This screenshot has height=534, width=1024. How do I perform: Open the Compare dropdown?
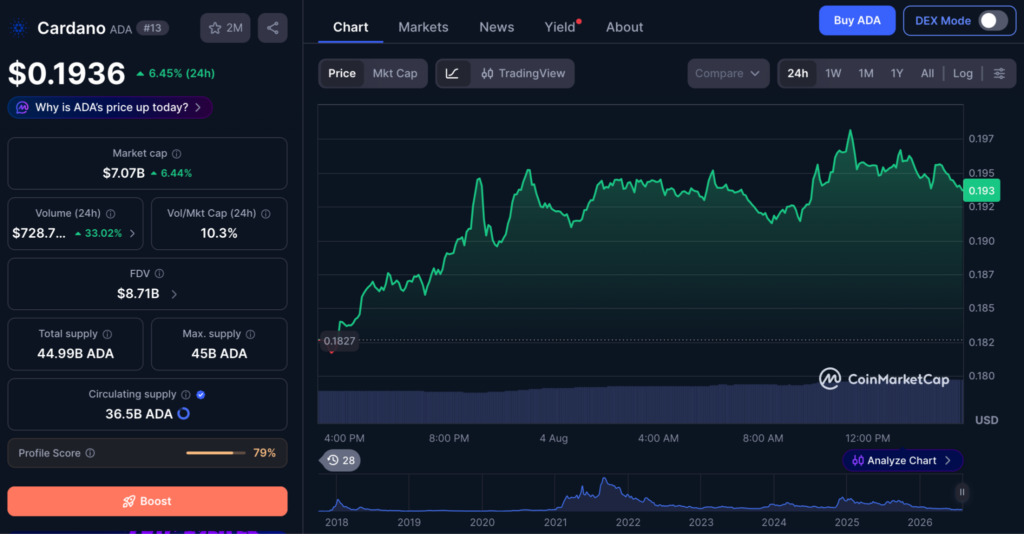tap(728, 73)
